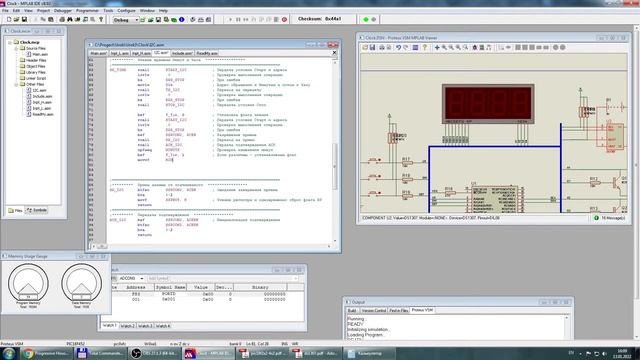Switch to the Include.asm editor tab
Image resolution: width=640 pixels, height=360 pixels.
click(x=182, y=53)
